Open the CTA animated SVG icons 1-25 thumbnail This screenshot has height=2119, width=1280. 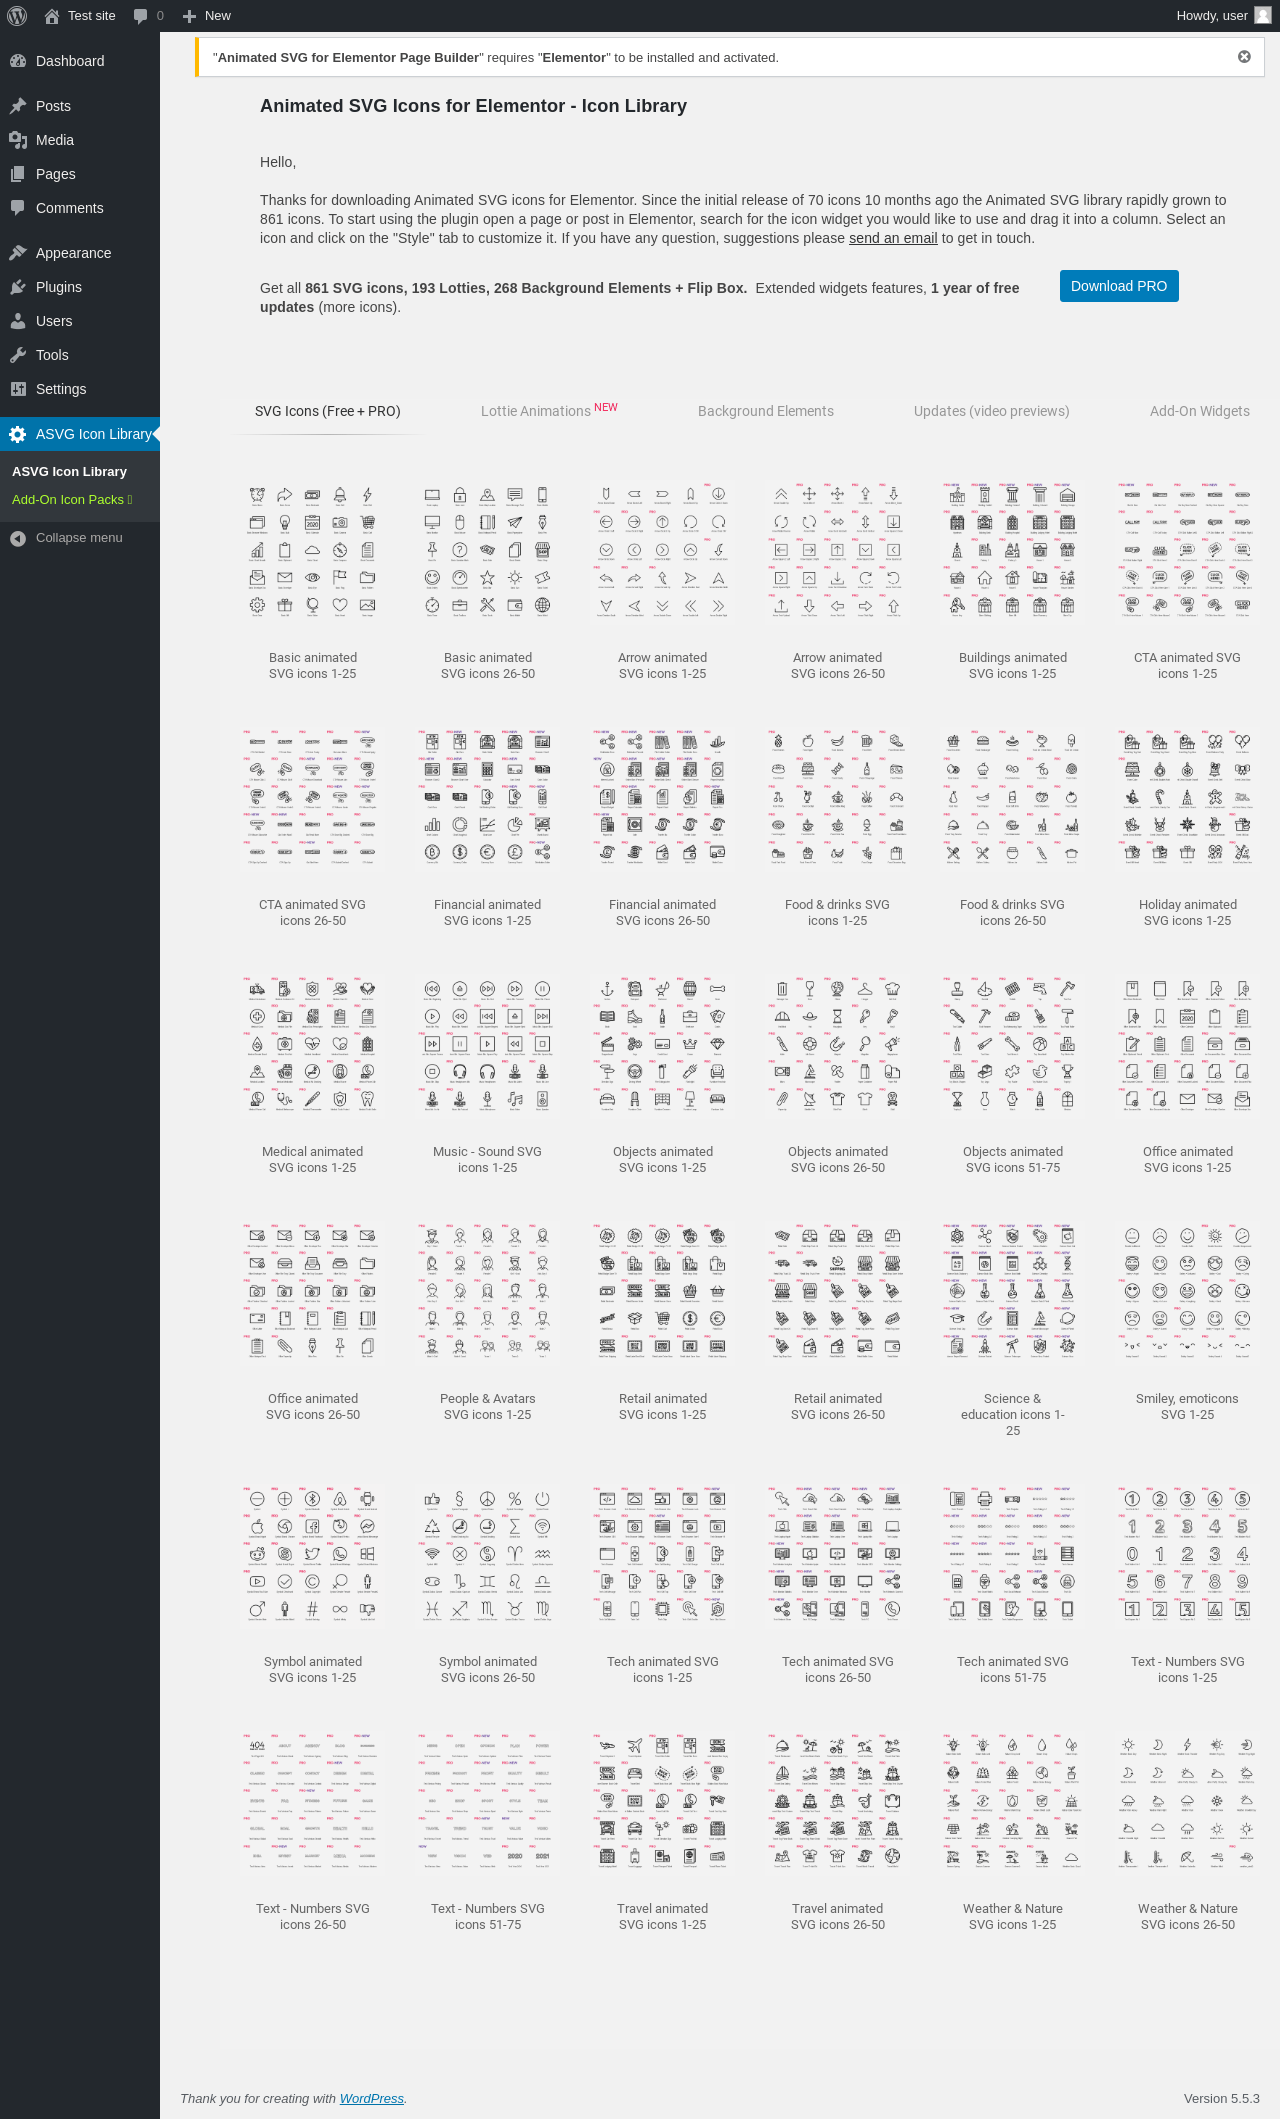(1188, 550)
